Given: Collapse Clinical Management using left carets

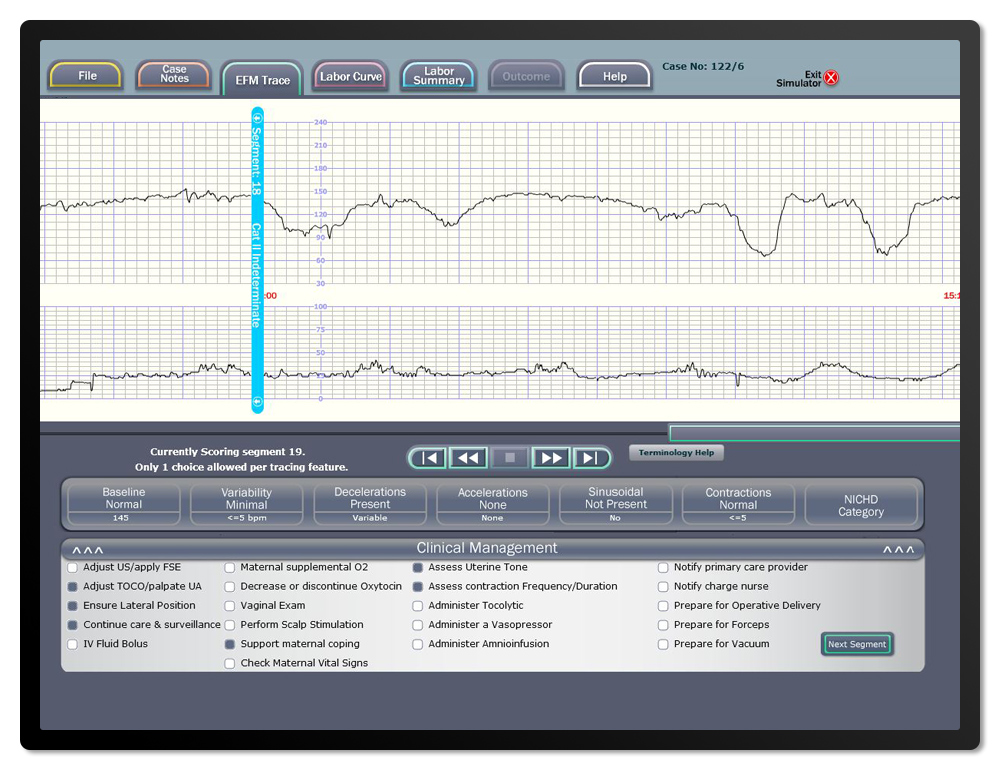Looking at the screenshot, I should [87, 550].
